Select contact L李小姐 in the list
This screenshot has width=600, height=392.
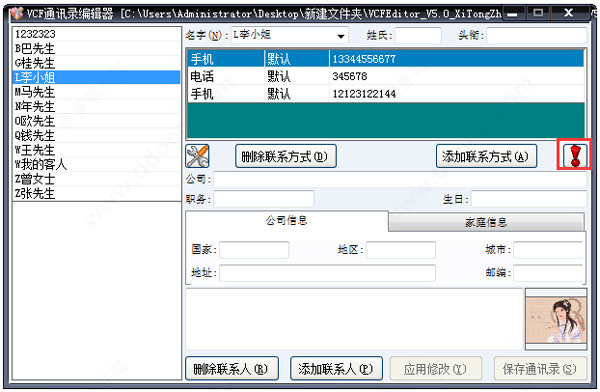coord(96,77)
